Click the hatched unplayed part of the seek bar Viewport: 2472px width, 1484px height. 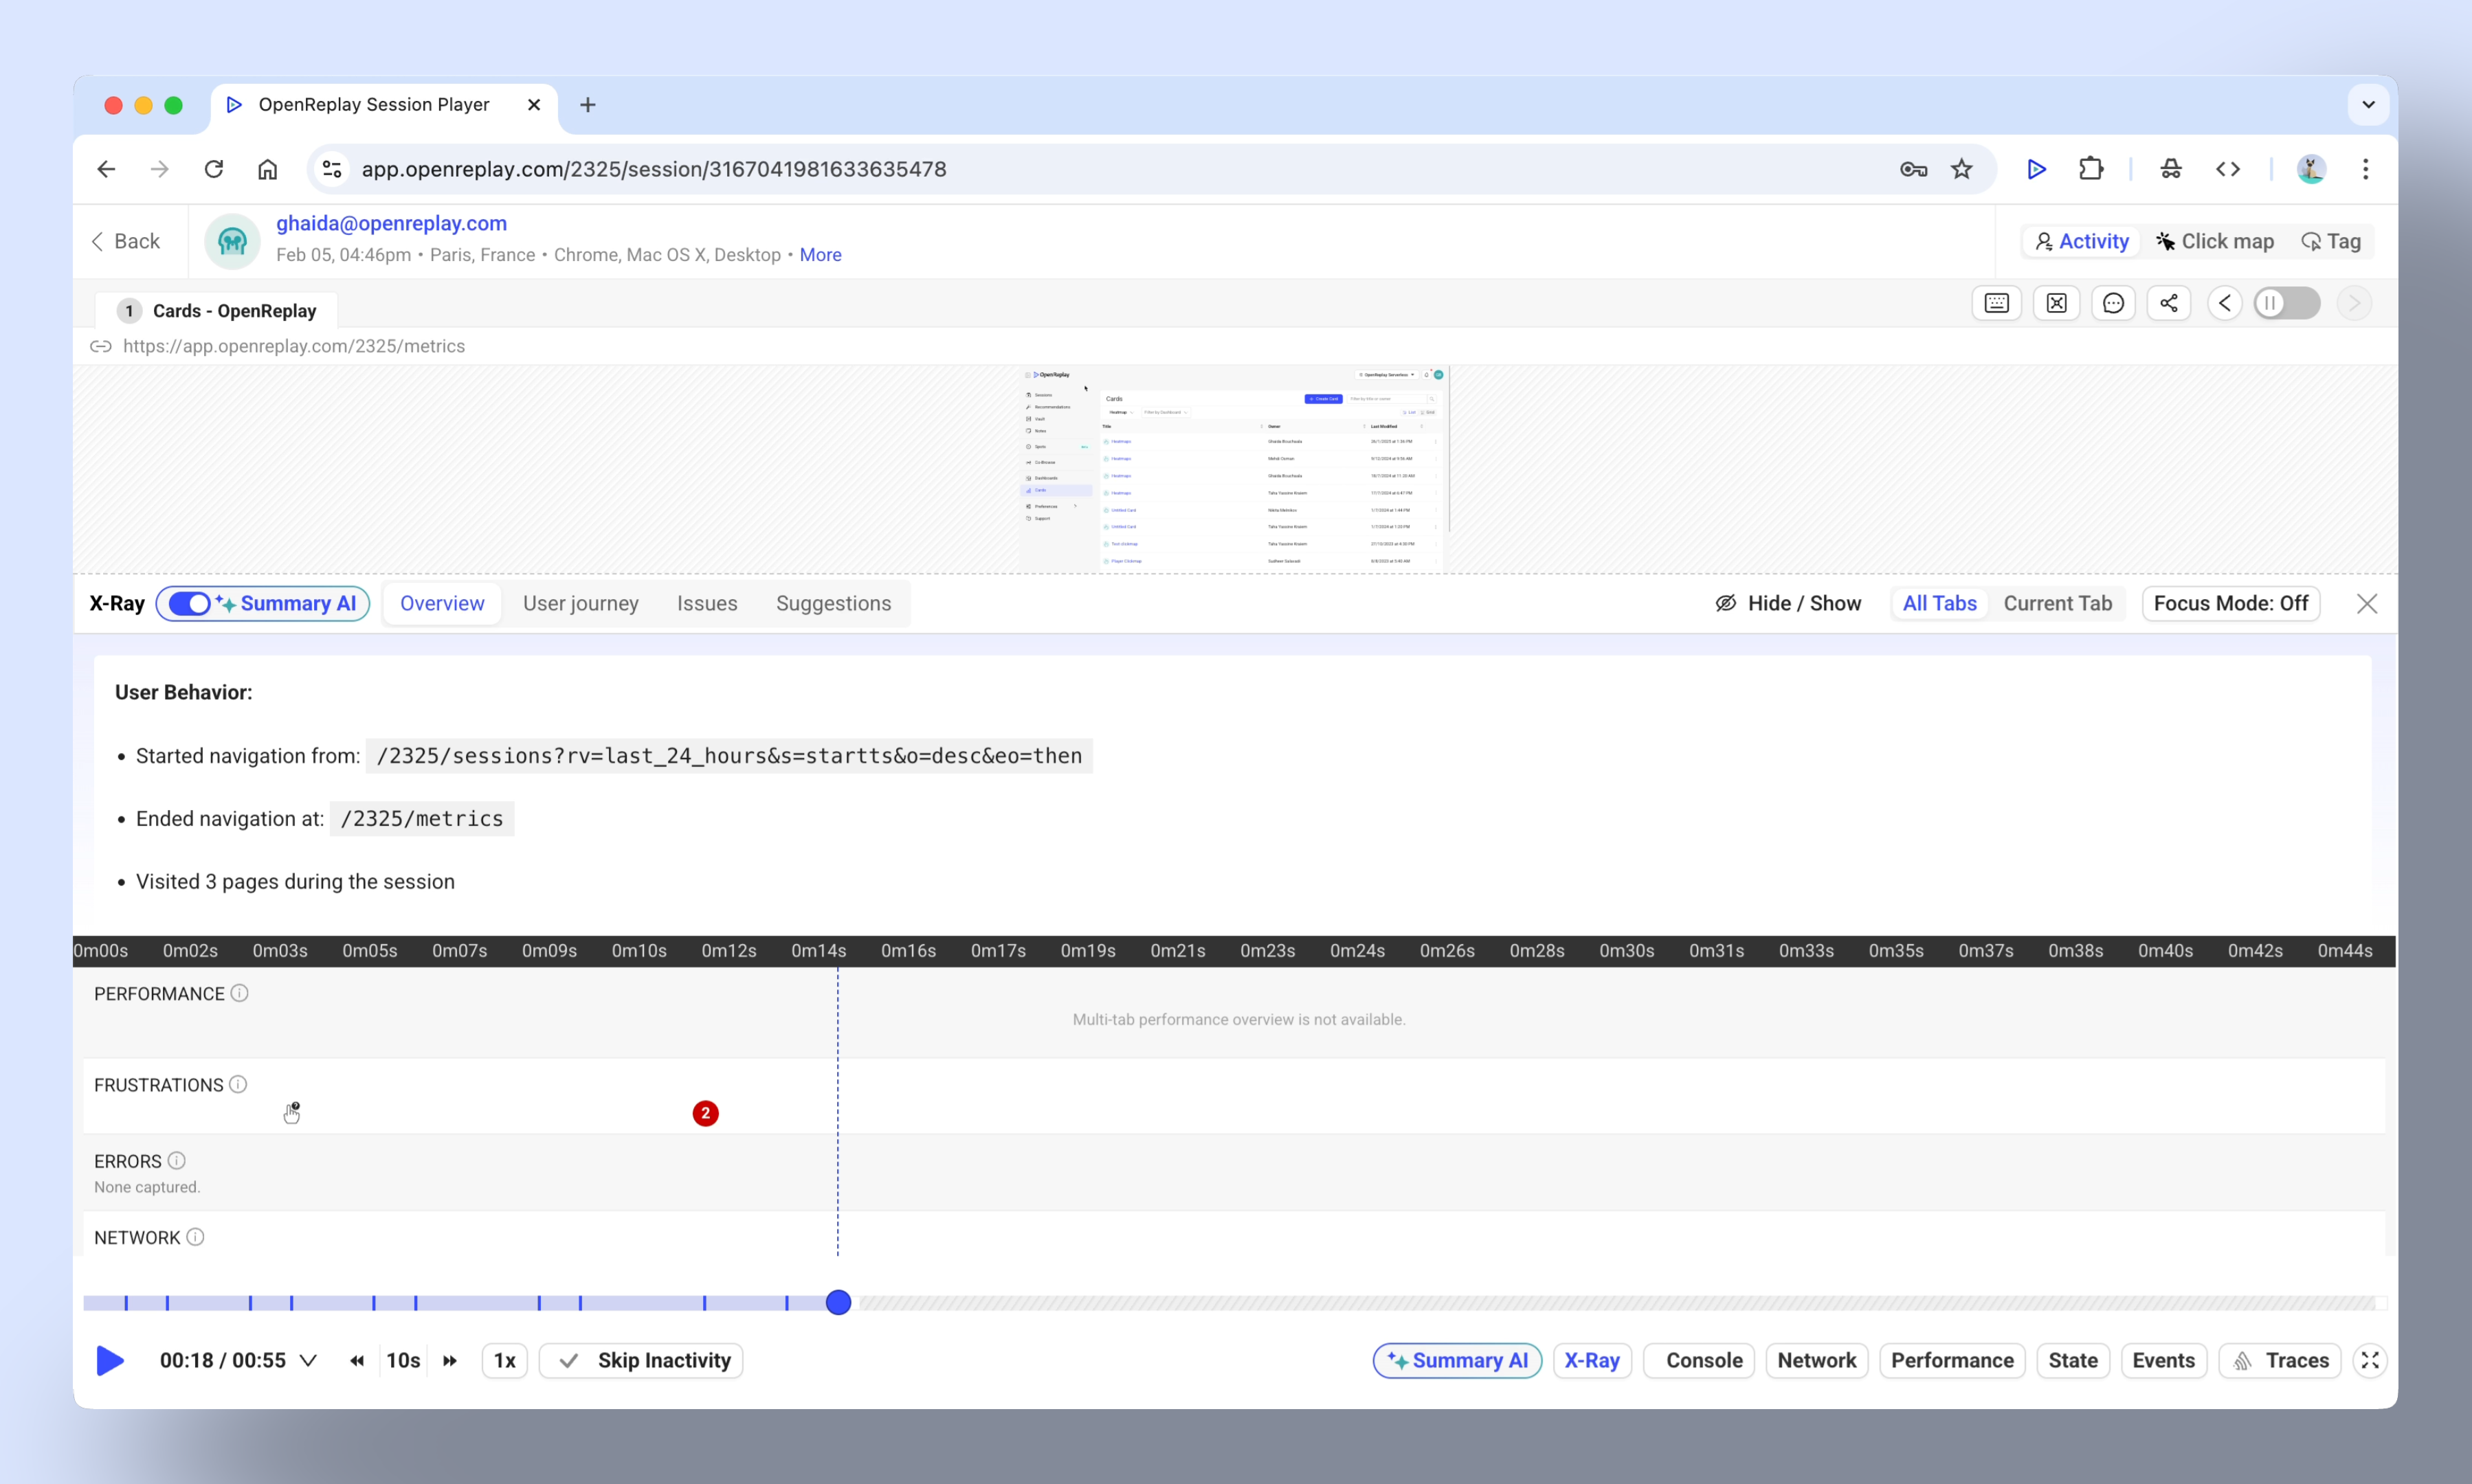pos(1616,1302)
